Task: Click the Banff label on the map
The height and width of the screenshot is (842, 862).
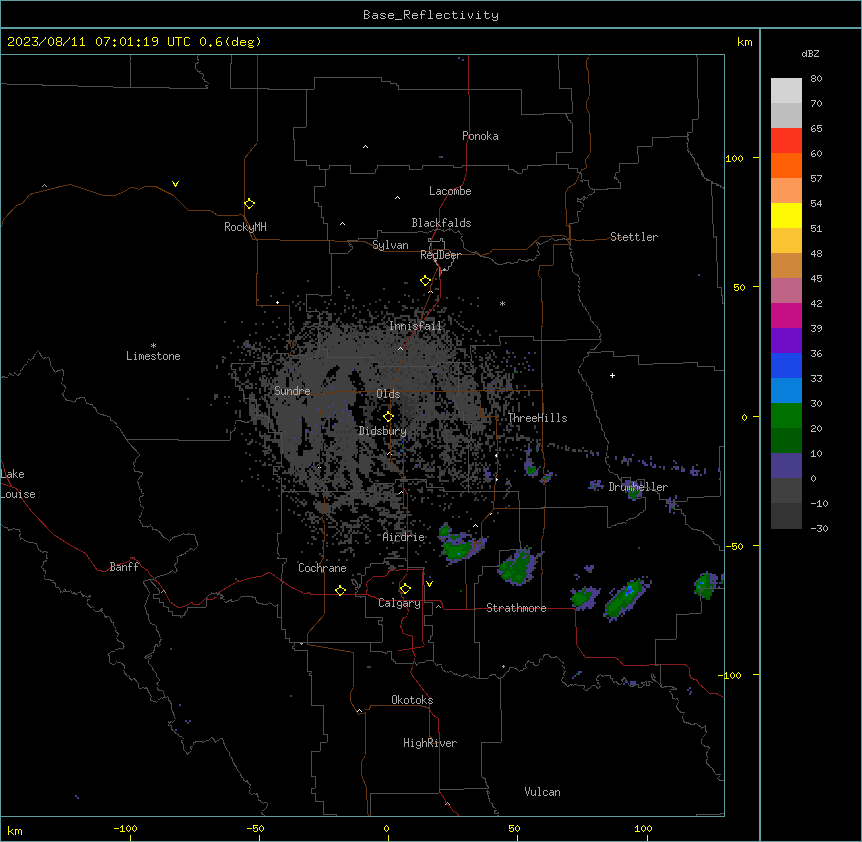Action: [124, 567]
